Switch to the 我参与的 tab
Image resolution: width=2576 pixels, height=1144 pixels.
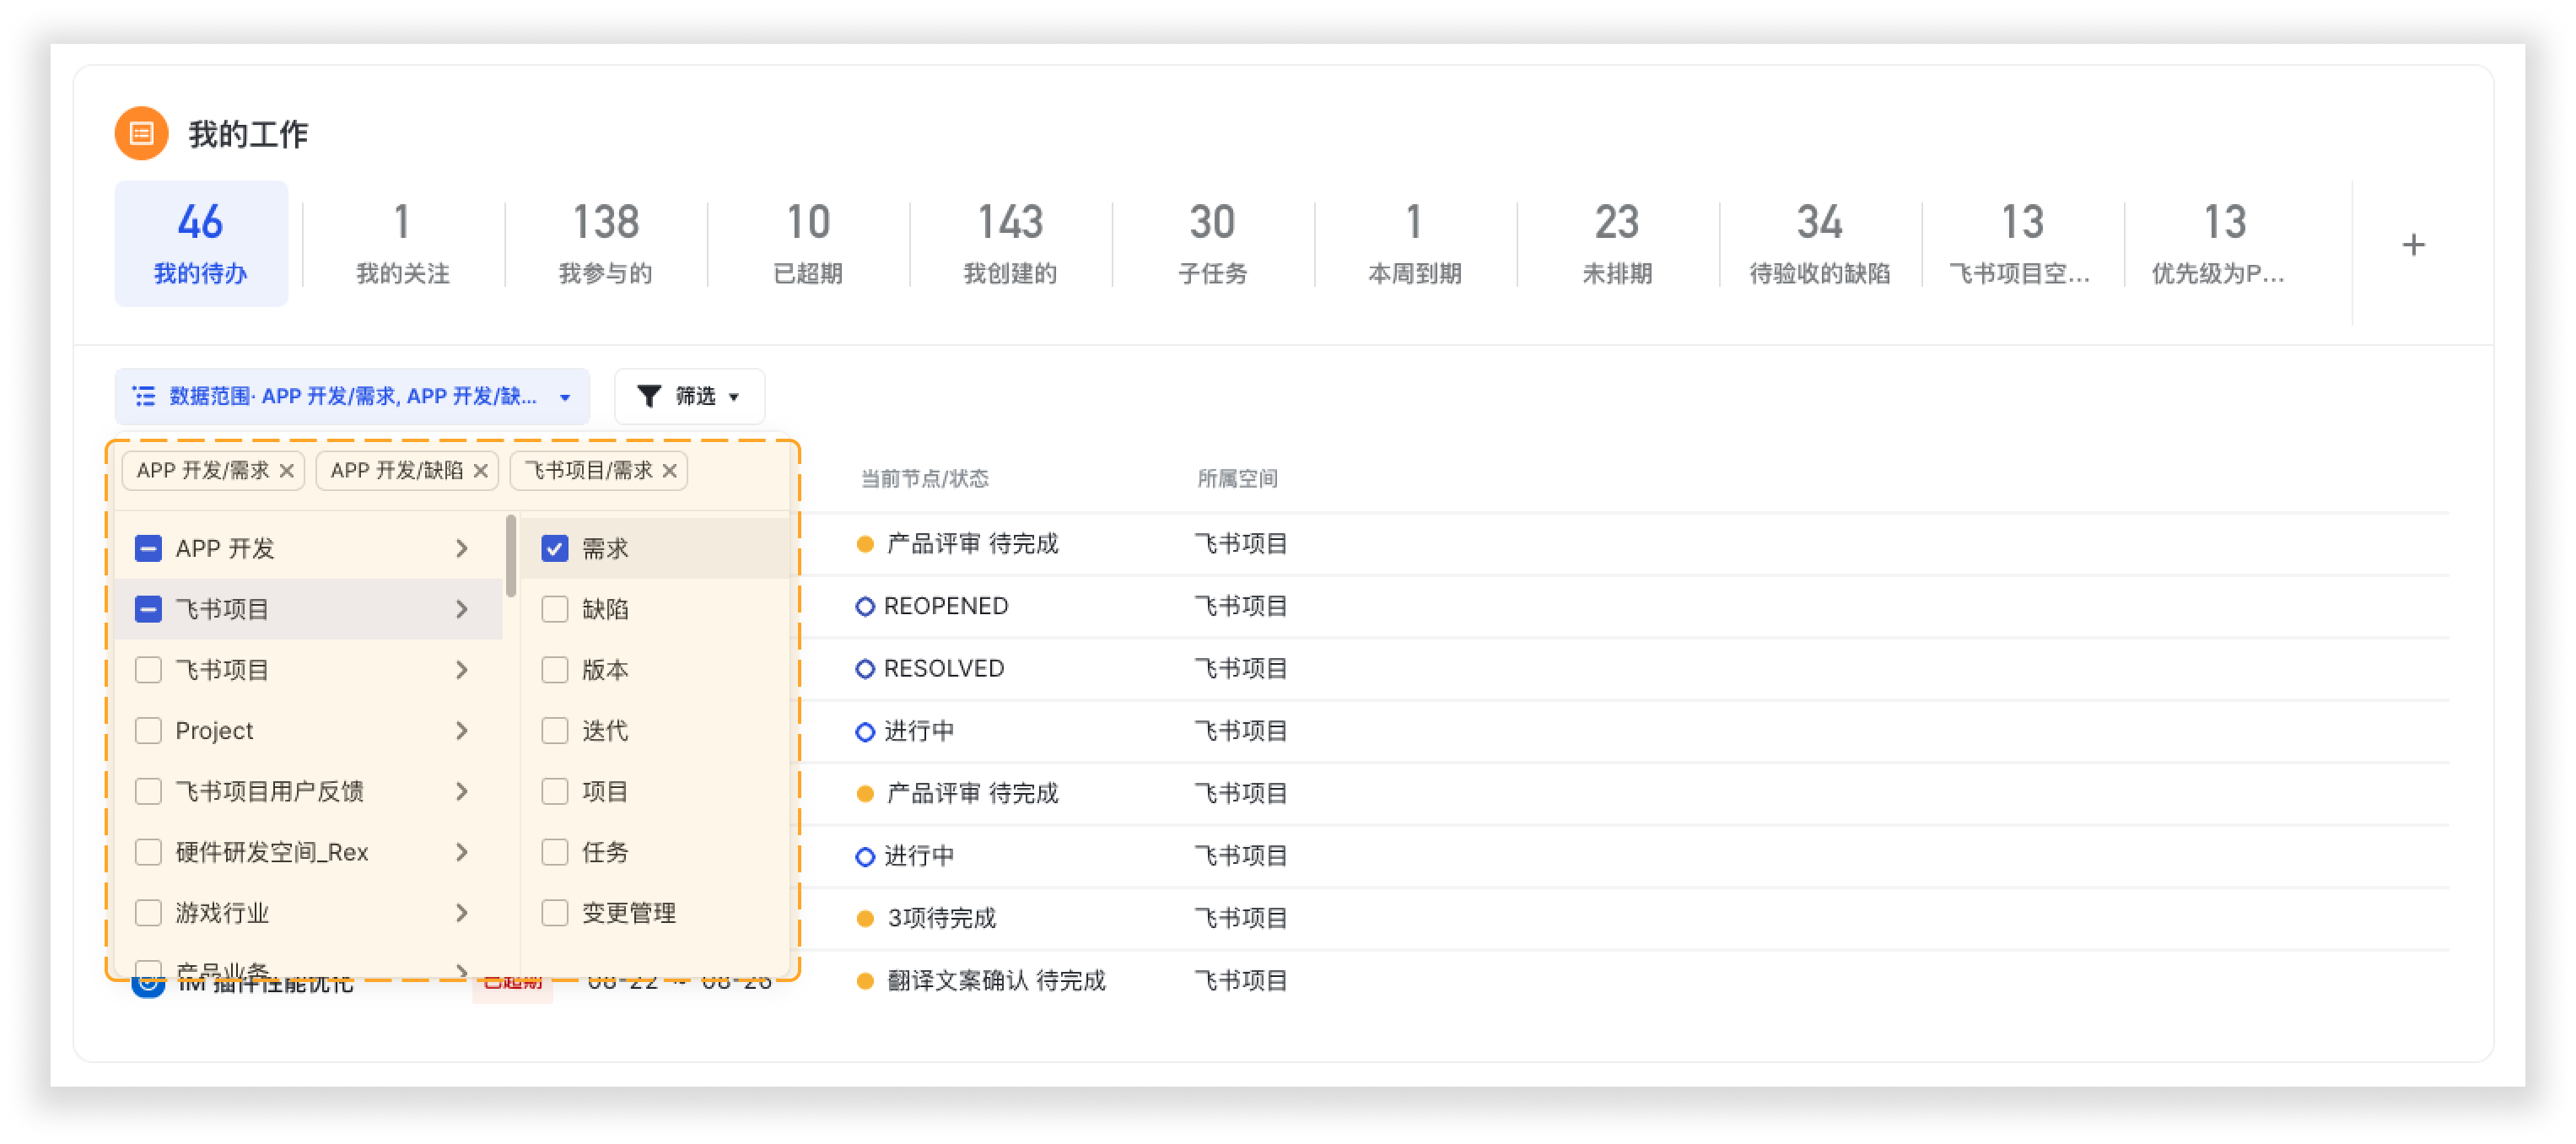tap(606, 244)
